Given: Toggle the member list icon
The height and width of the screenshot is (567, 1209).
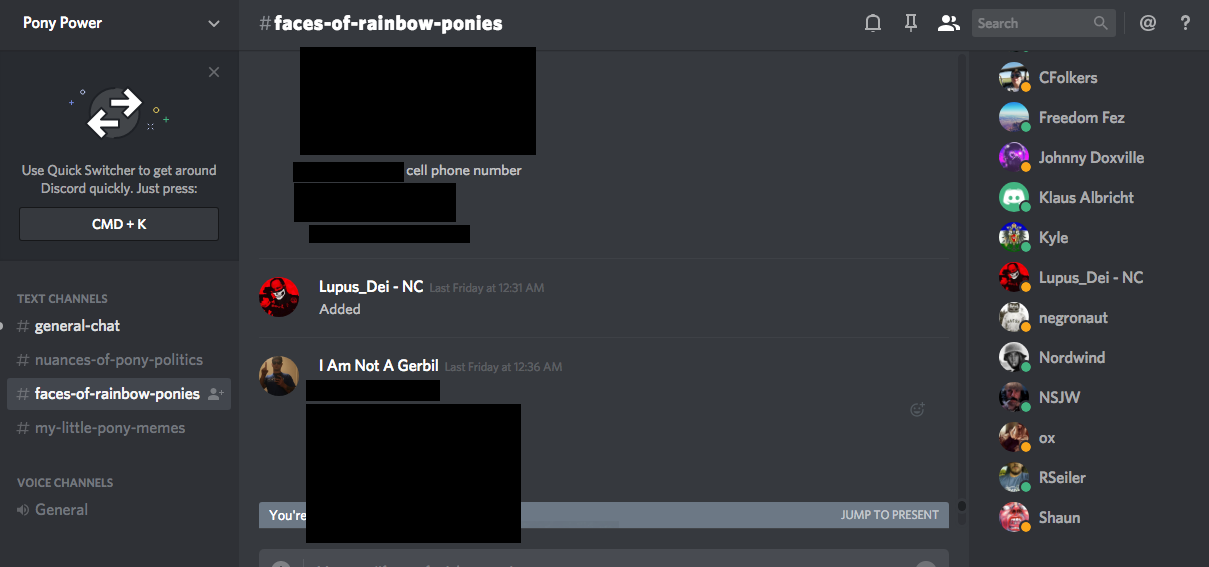Looking at the screenshot, I should (948, 23).
